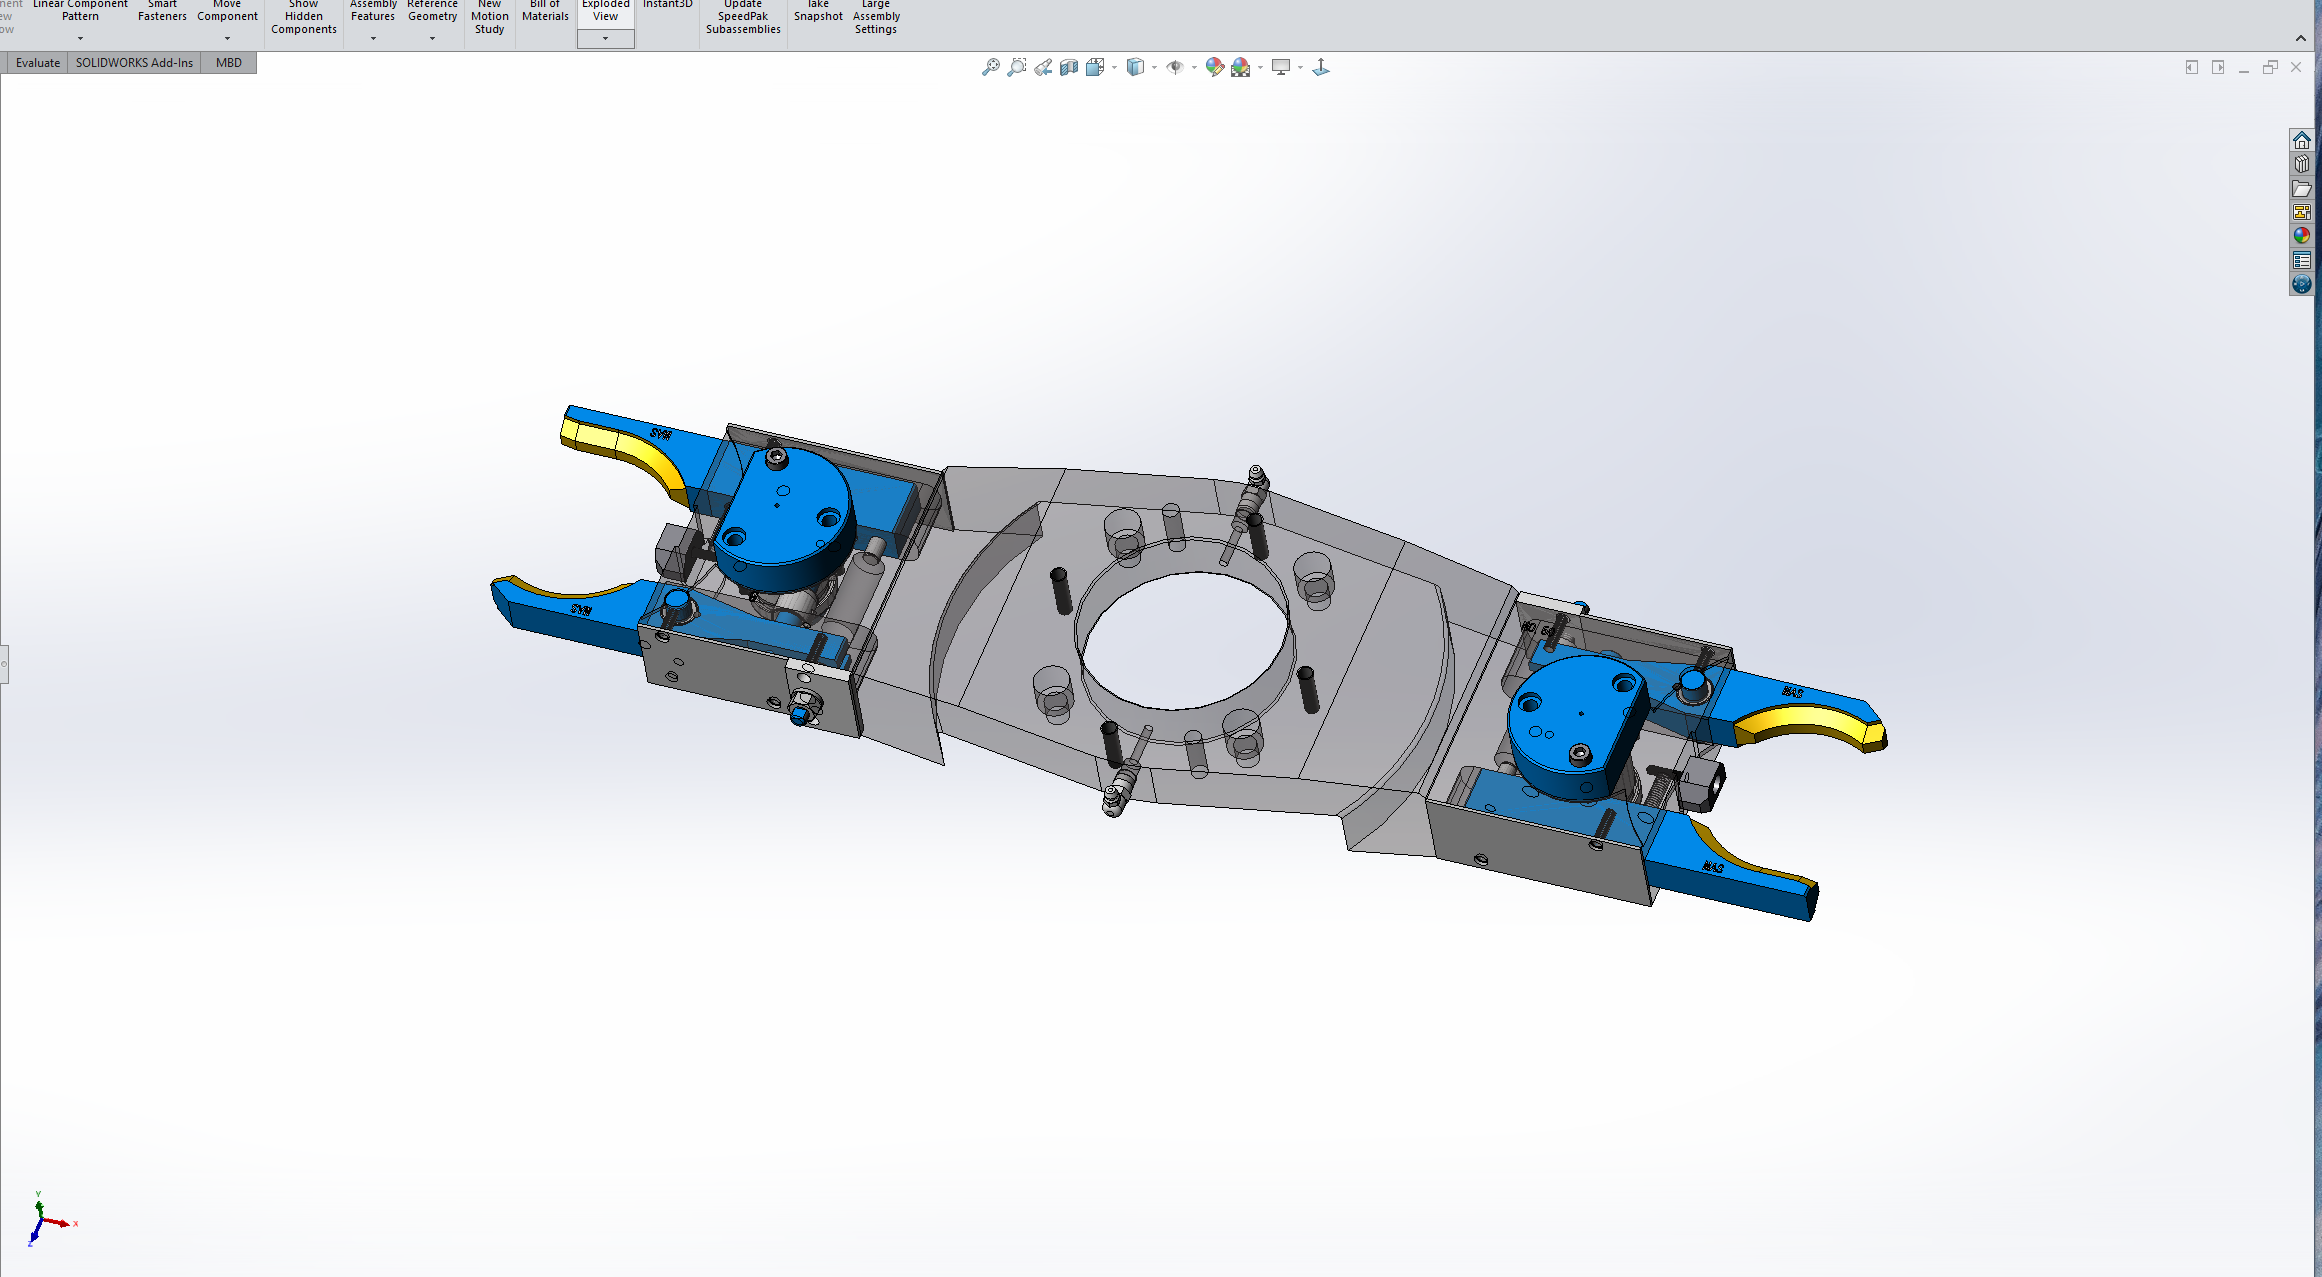Open the SOLIDWORKS Add-Ins tab

tap(134, 63)
